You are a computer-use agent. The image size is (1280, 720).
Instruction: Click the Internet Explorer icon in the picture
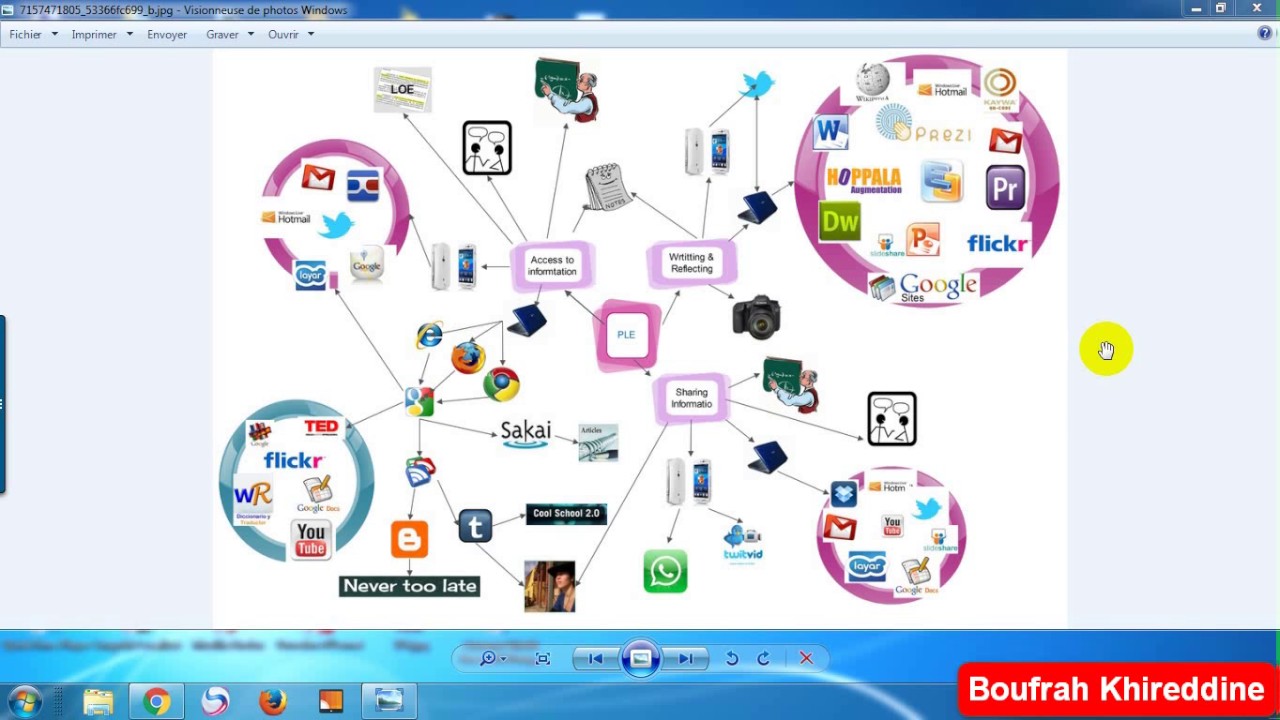point(429,336)
